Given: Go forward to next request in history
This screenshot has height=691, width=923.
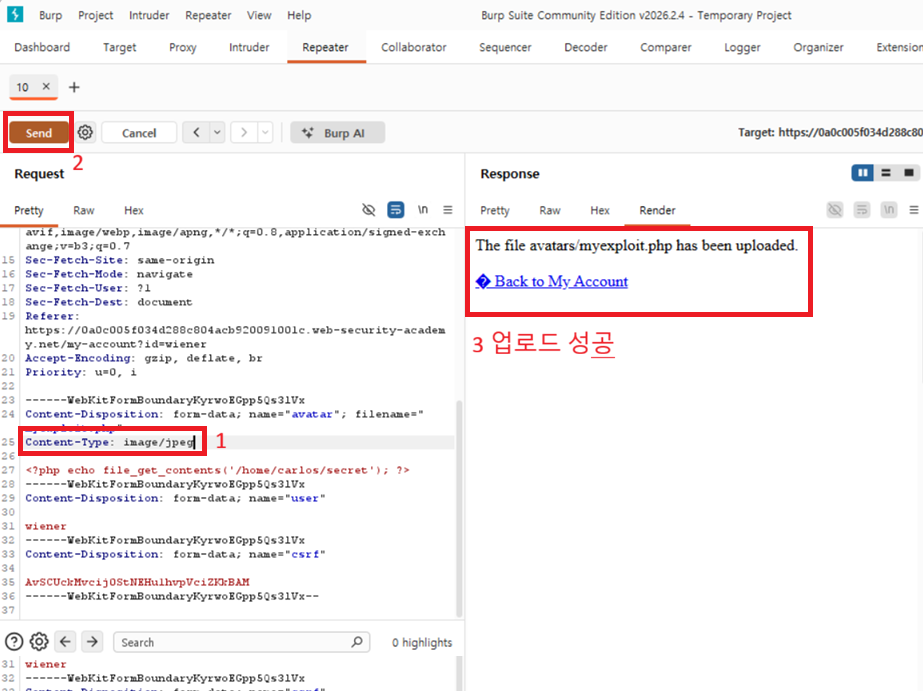Looking at the screenshot, I should (x=244, y=132).
